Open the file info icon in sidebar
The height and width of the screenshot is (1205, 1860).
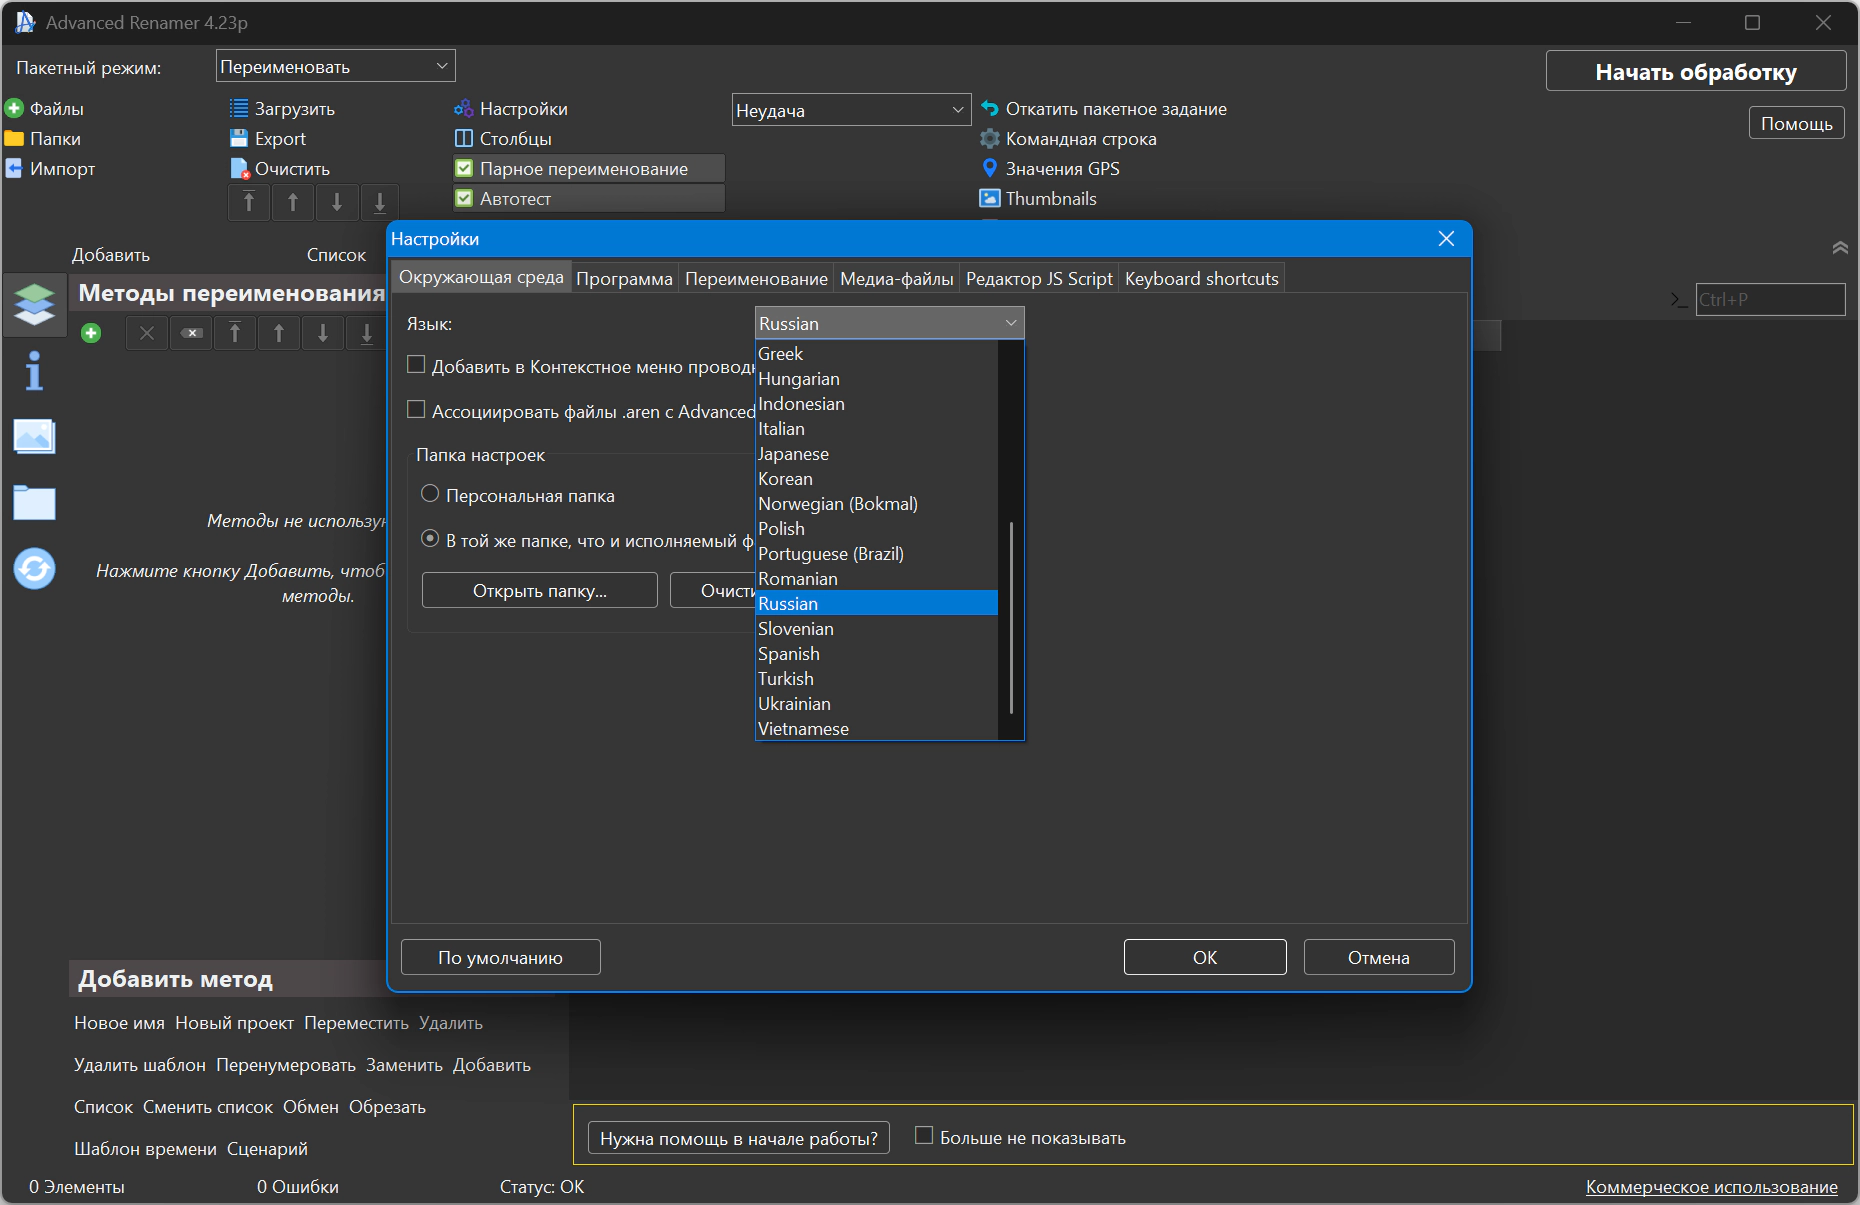pyautogui.click(x=35, y=371)
